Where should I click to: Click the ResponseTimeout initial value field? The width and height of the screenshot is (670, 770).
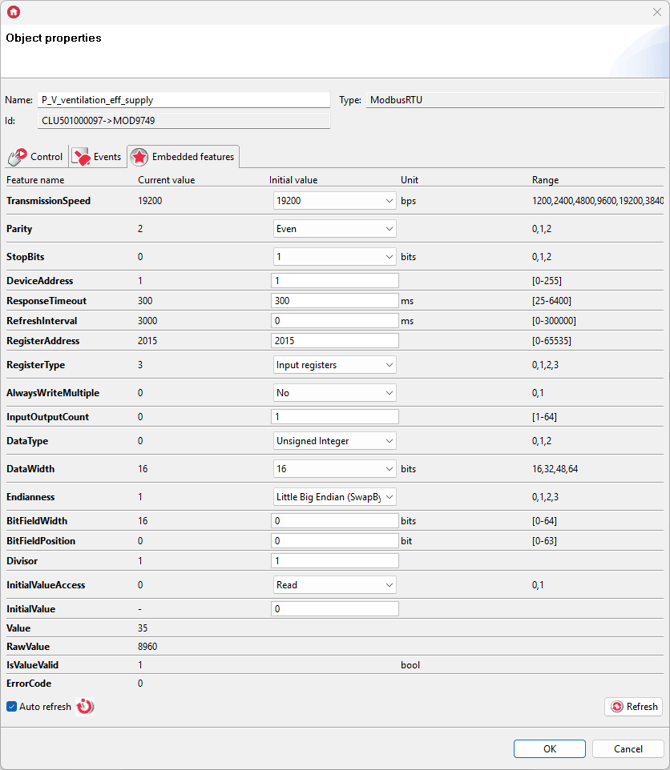pos(334,301)
